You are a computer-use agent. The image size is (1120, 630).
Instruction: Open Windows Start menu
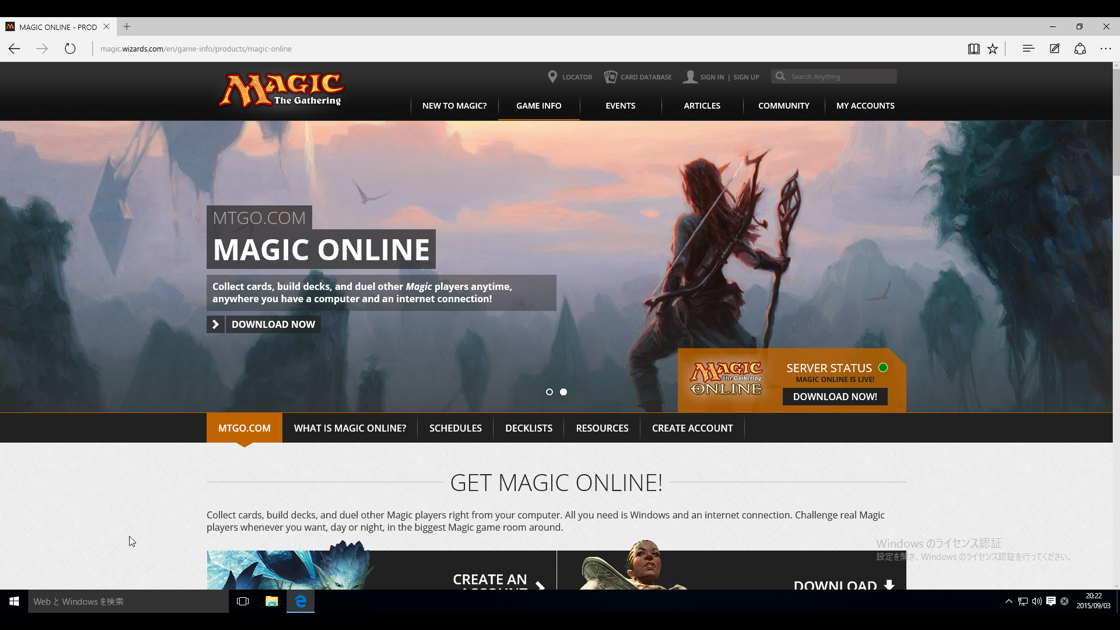click(x=14, y=601)
